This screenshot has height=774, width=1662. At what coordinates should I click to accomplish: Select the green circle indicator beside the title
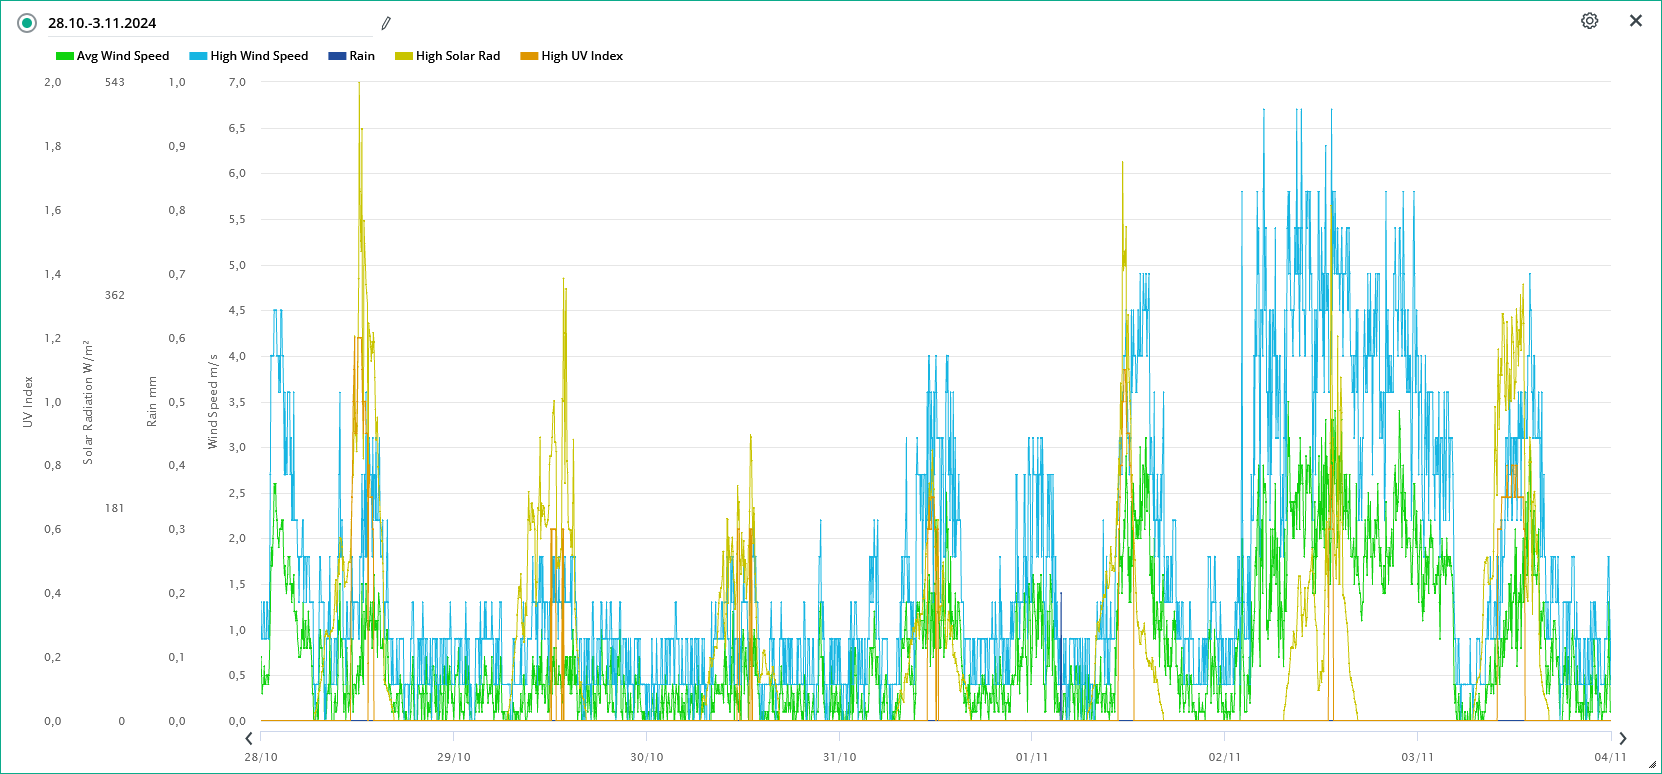click(27, 23)
